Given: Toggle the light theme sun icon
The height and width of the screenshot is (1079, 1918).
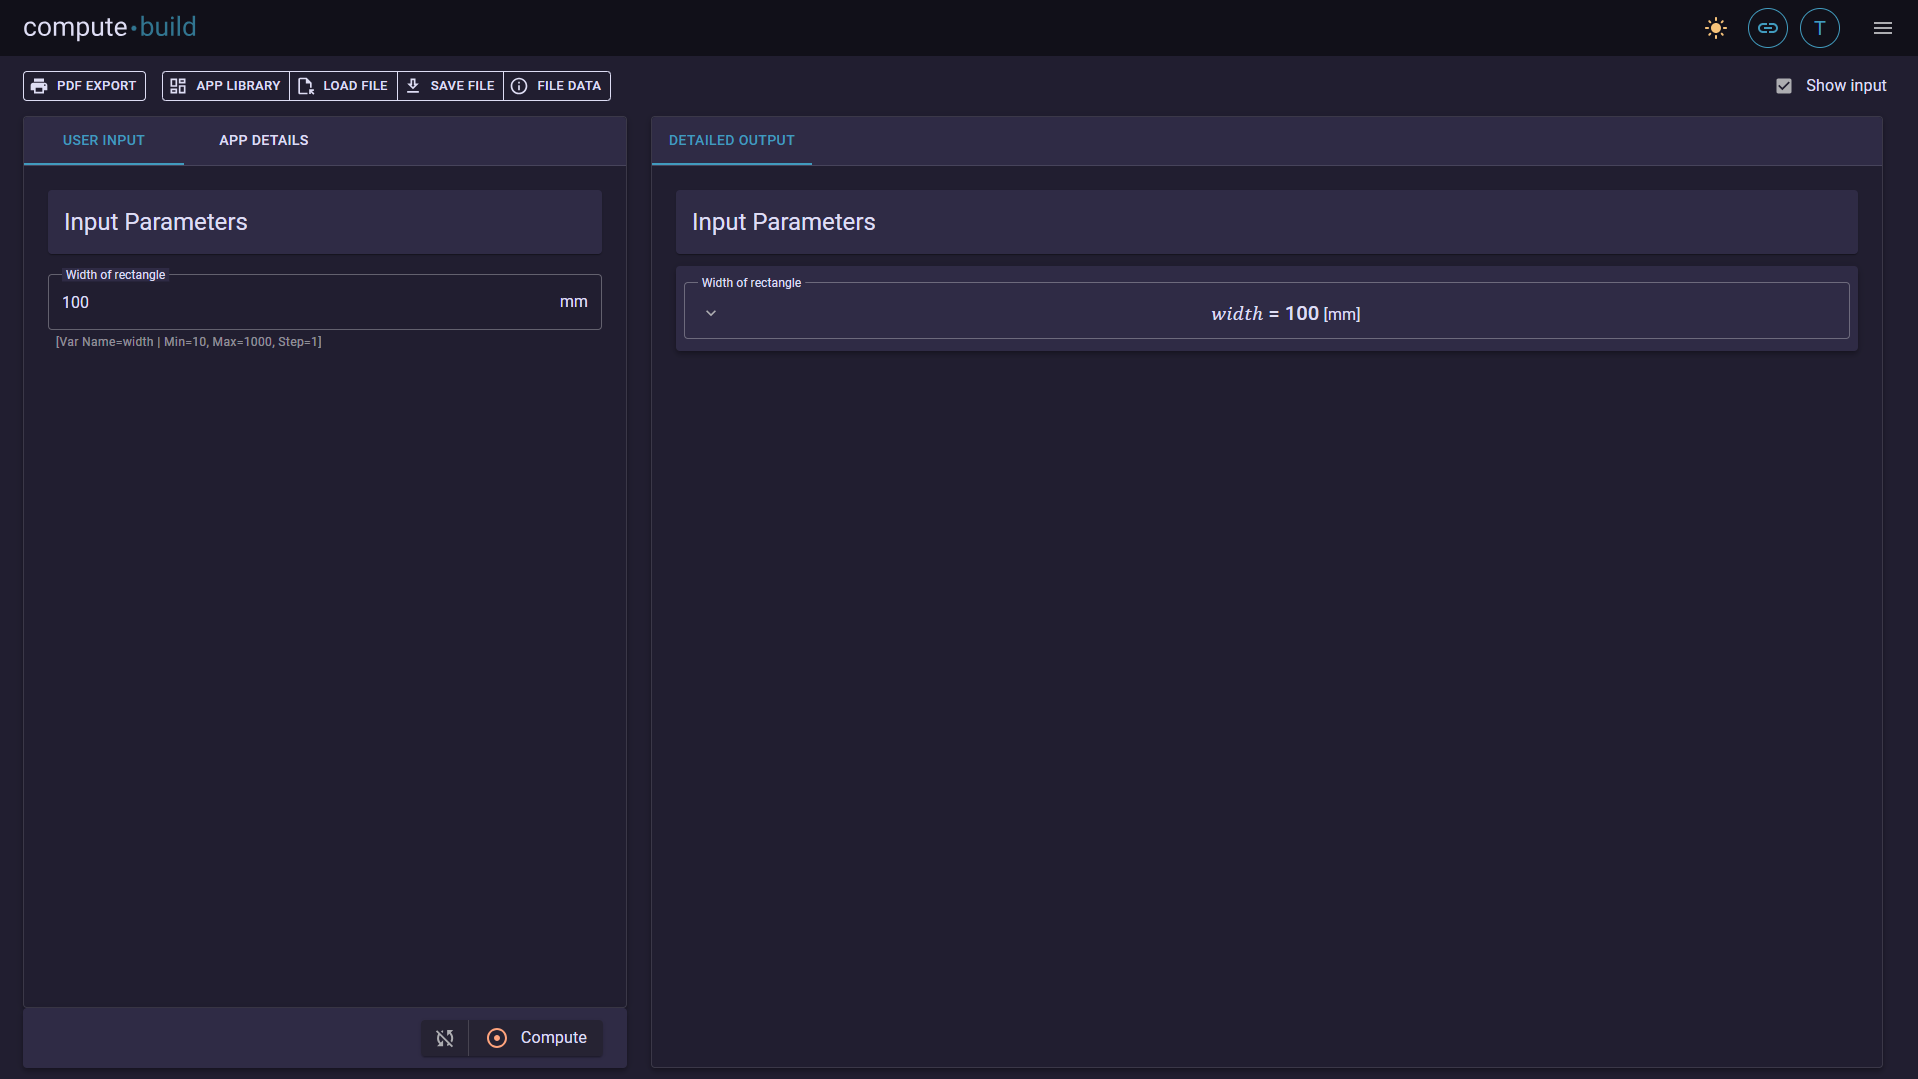Looking at the screenshot, I should 1715,27.
